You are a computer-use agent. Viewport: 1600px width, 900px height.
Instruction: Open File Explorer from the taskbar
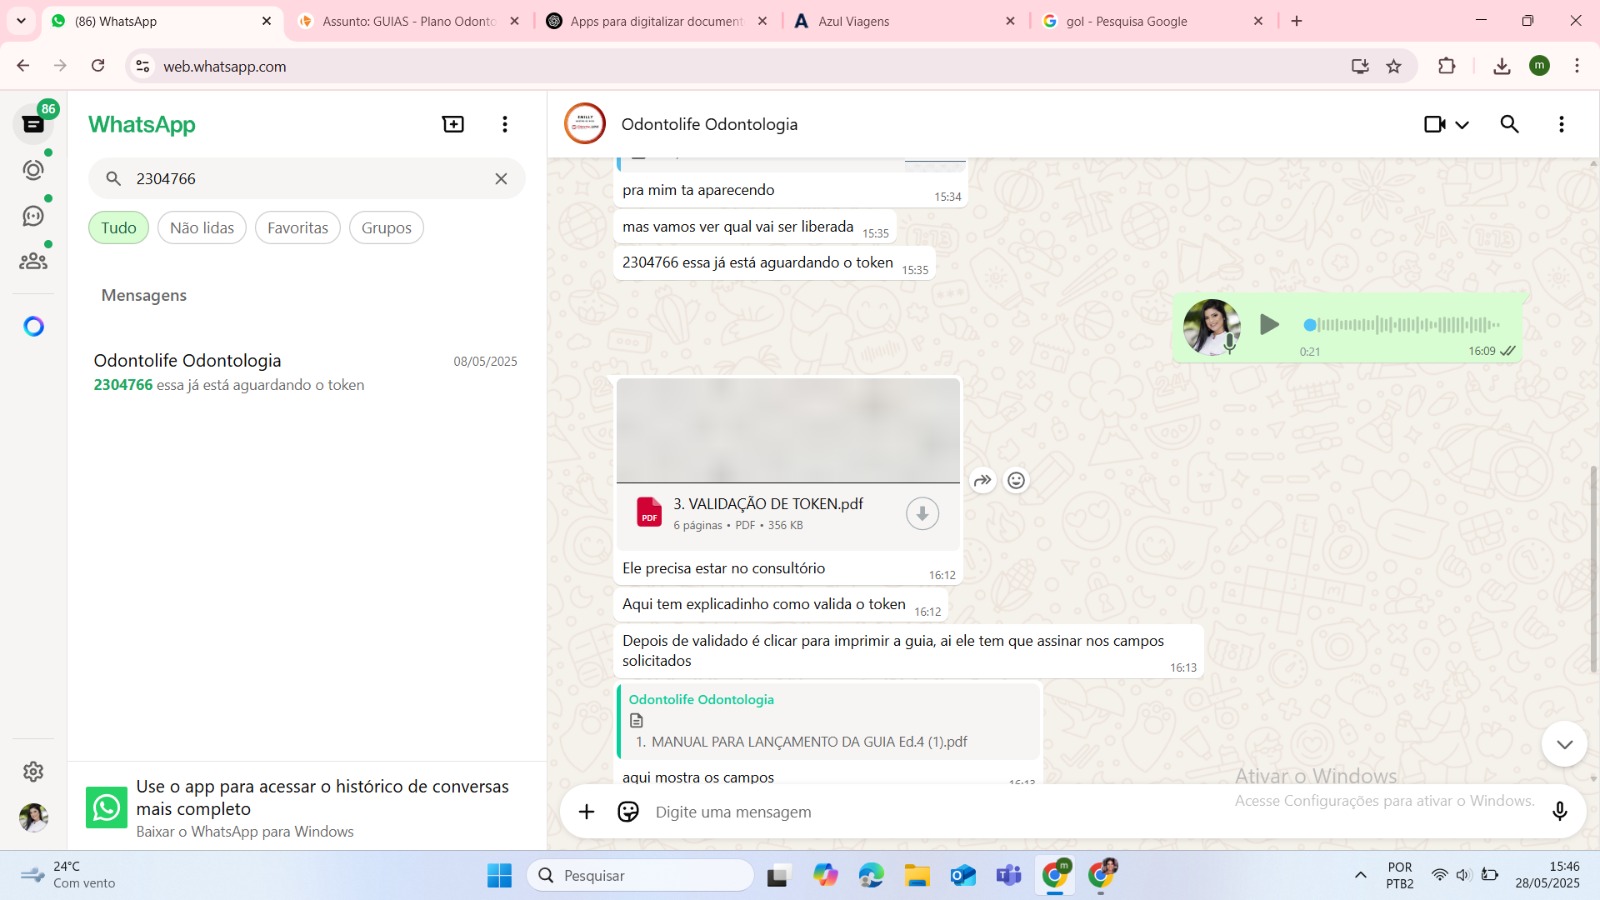pos(917,876)
